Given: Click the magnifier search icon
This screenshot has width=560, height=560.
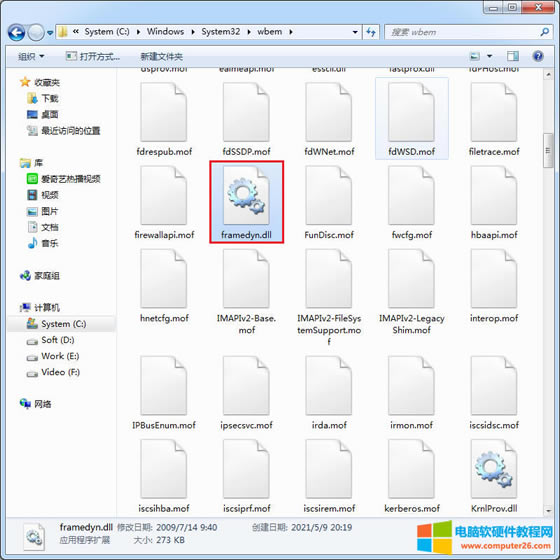Looking at the screenshot, I should pyautogui.click(x=544, y=32).
